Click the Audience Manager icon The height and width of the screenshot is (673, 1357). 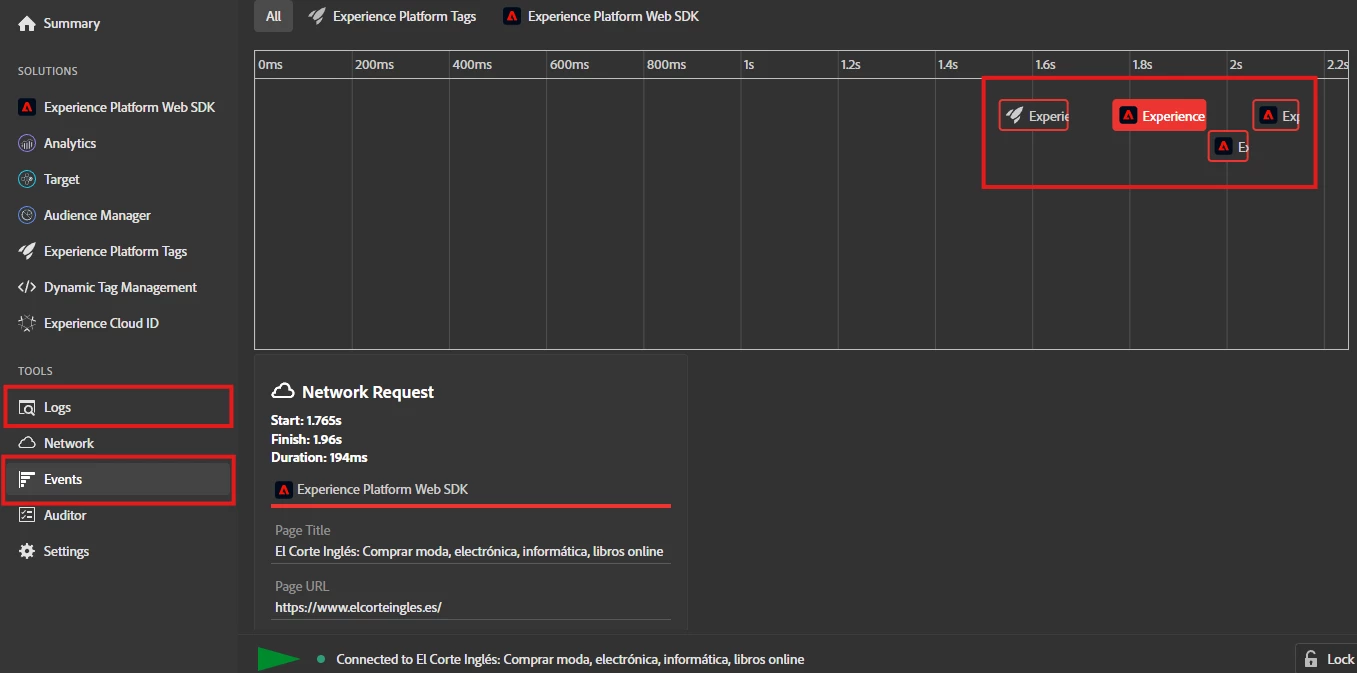[x=27, y=215]
